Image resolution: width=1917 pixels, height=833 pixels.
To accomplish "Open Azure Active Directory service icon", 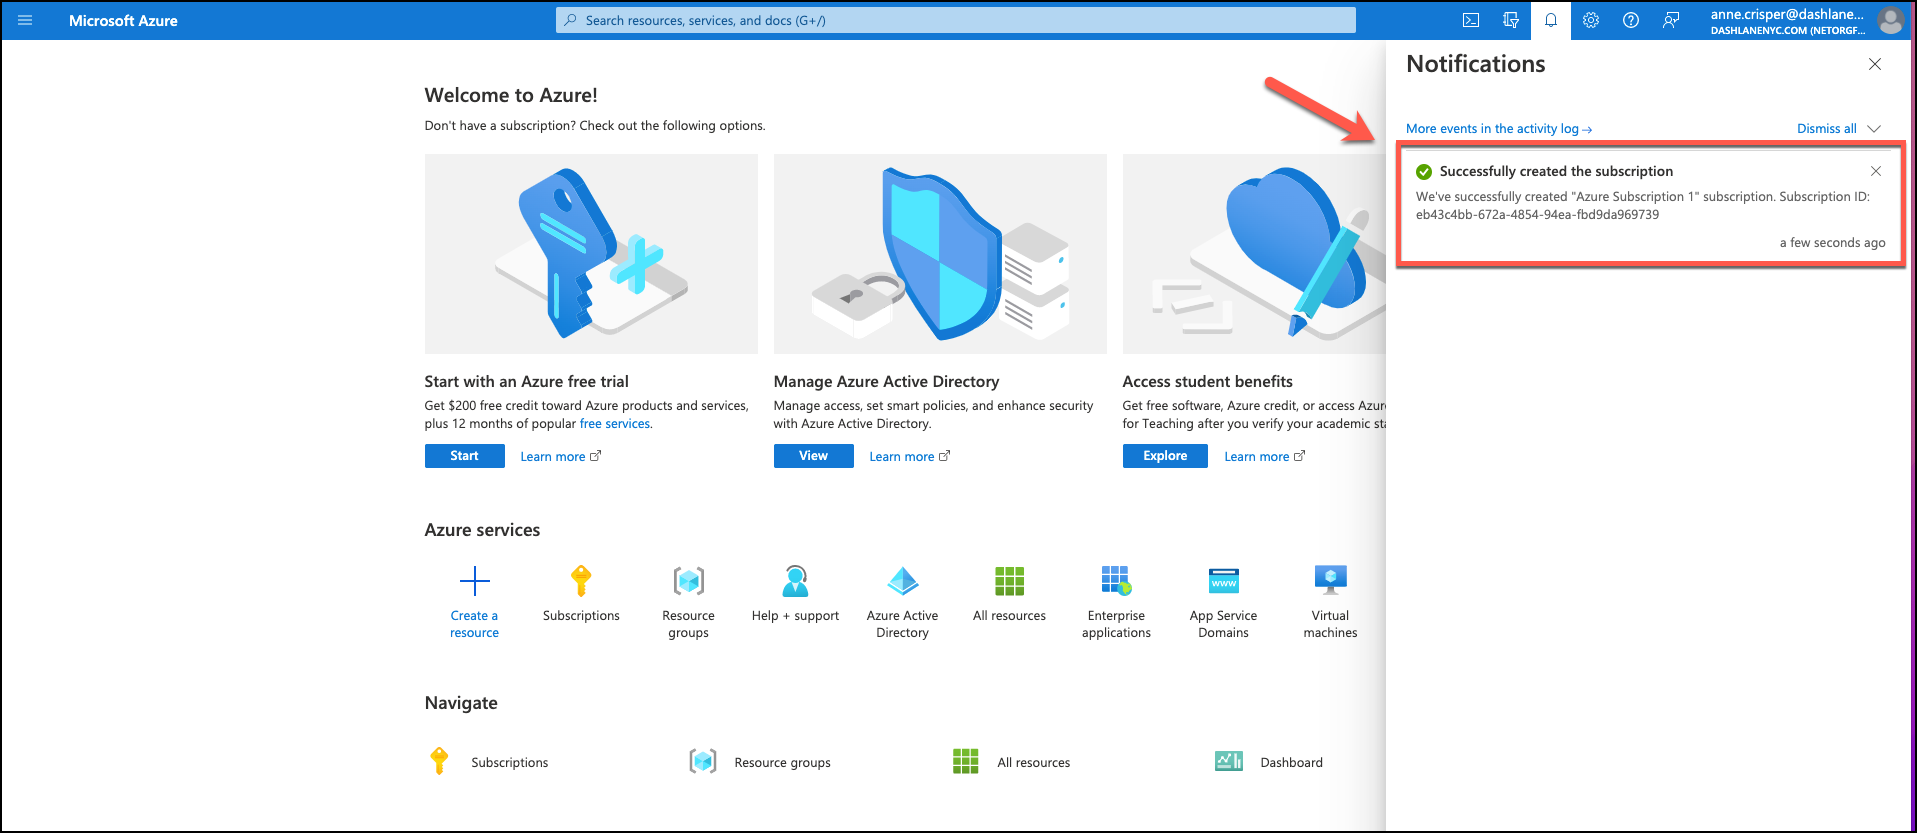I will tap(902, 581).
